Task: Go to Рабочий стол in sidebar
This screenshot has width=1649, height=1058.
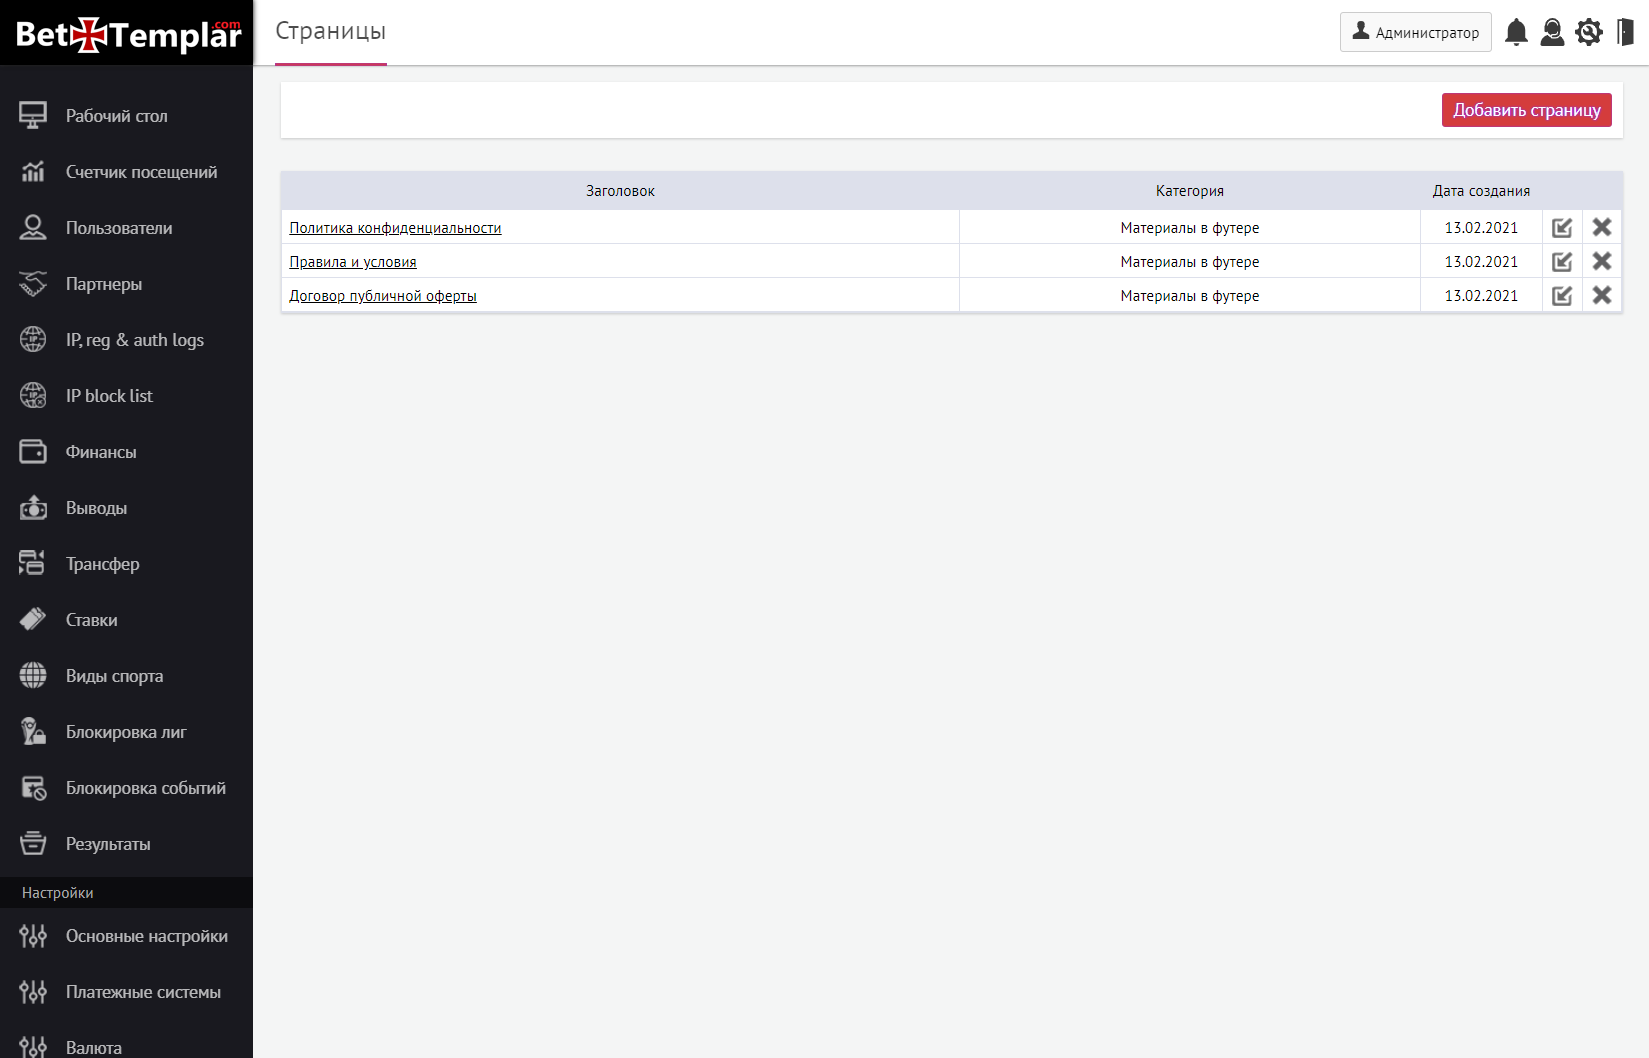Action: click(x=116, y=116)
